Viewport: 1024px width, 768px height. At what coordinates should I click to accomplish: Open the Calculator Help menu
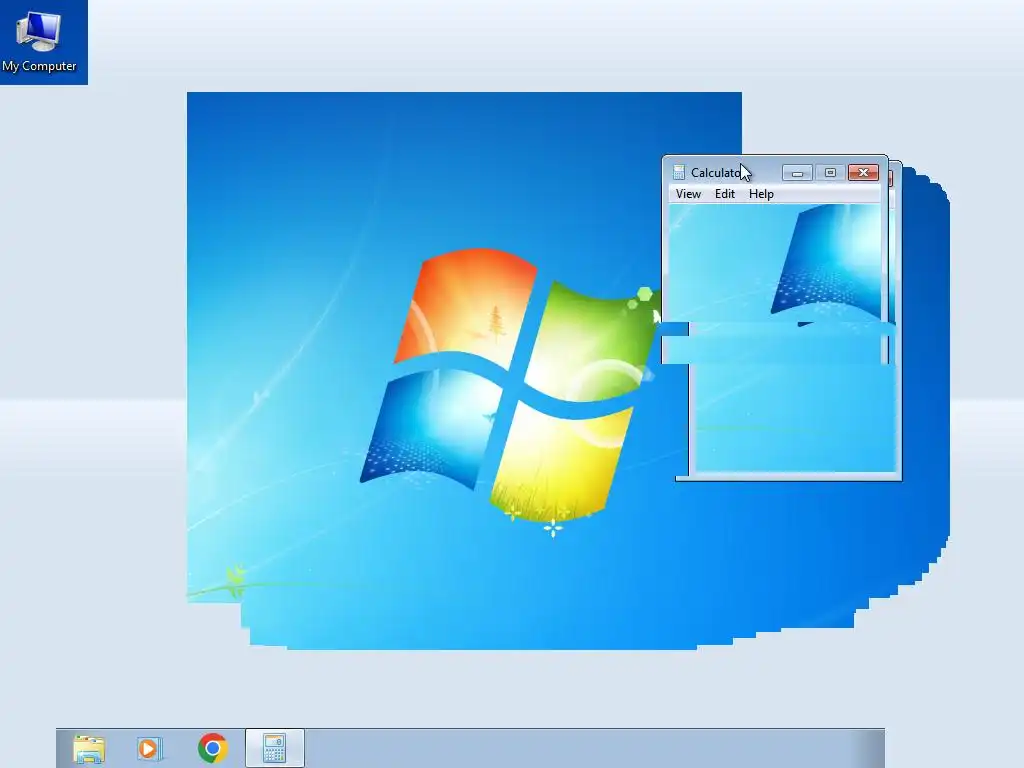(761, 194)
